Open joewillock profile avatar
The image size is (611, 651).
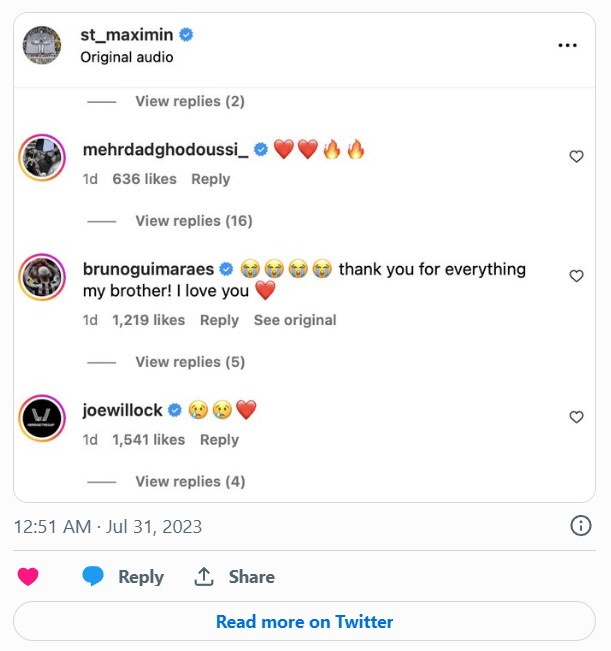pyautogui.click(x=42, y=418)
